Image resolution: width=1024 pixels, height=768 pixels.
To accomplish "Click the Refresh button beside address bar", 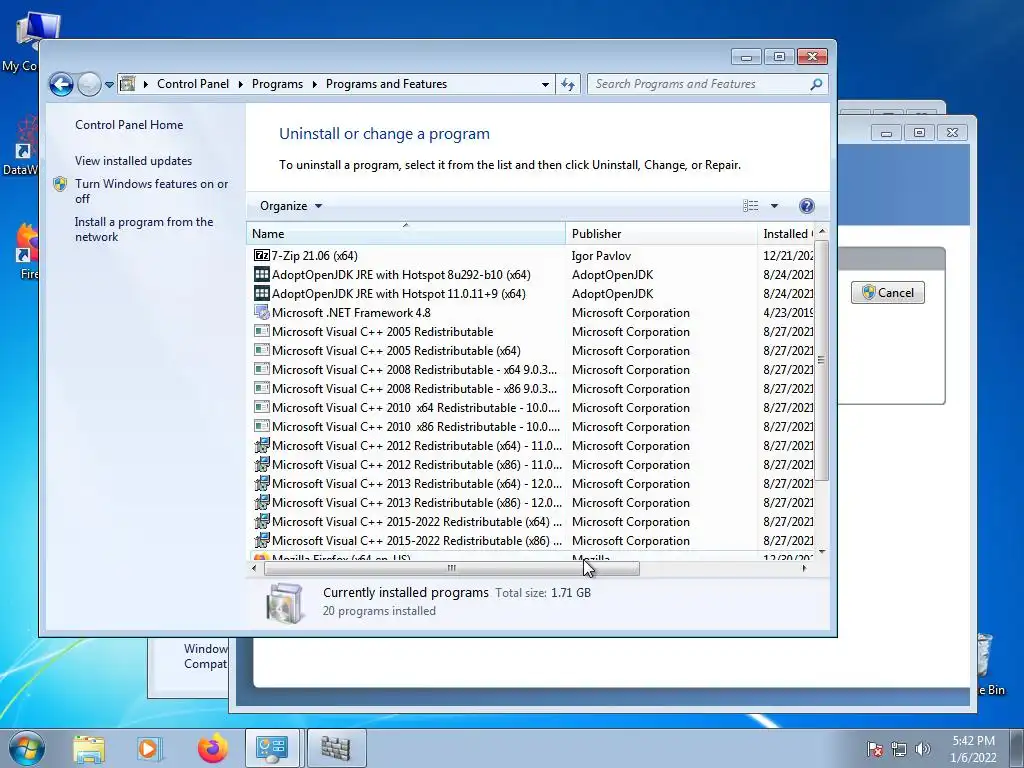I will point(568,84).
